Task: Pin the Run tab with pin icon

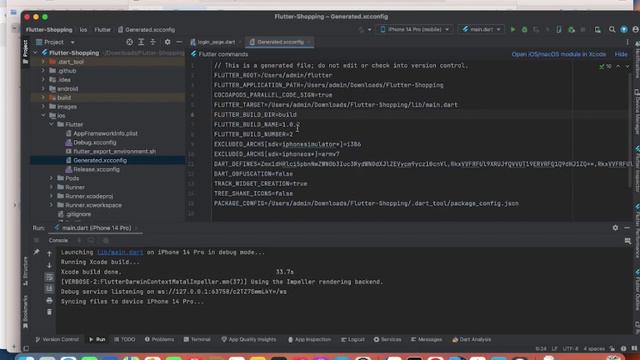Action: 36,252
